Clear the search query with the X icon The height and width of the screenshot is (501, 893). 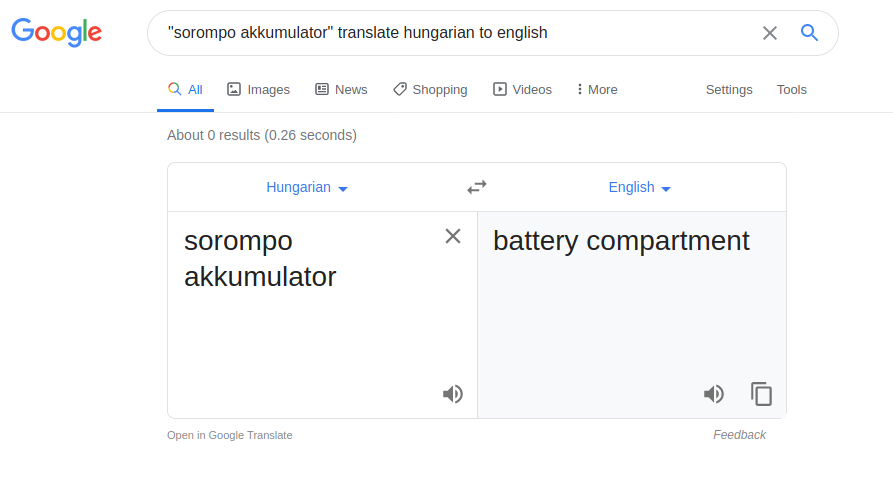[769, 33]
